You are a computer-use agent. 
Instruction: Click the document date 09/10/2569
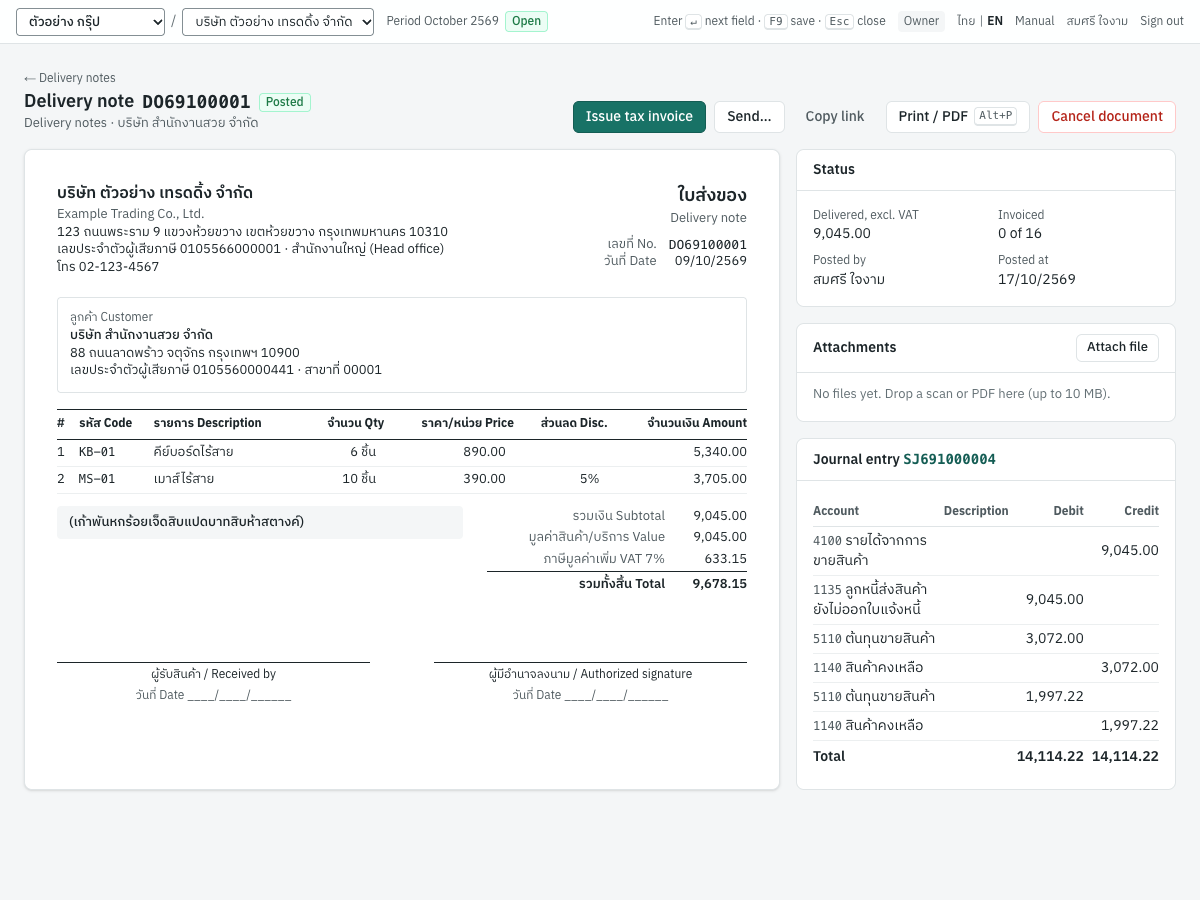(711, 261)
